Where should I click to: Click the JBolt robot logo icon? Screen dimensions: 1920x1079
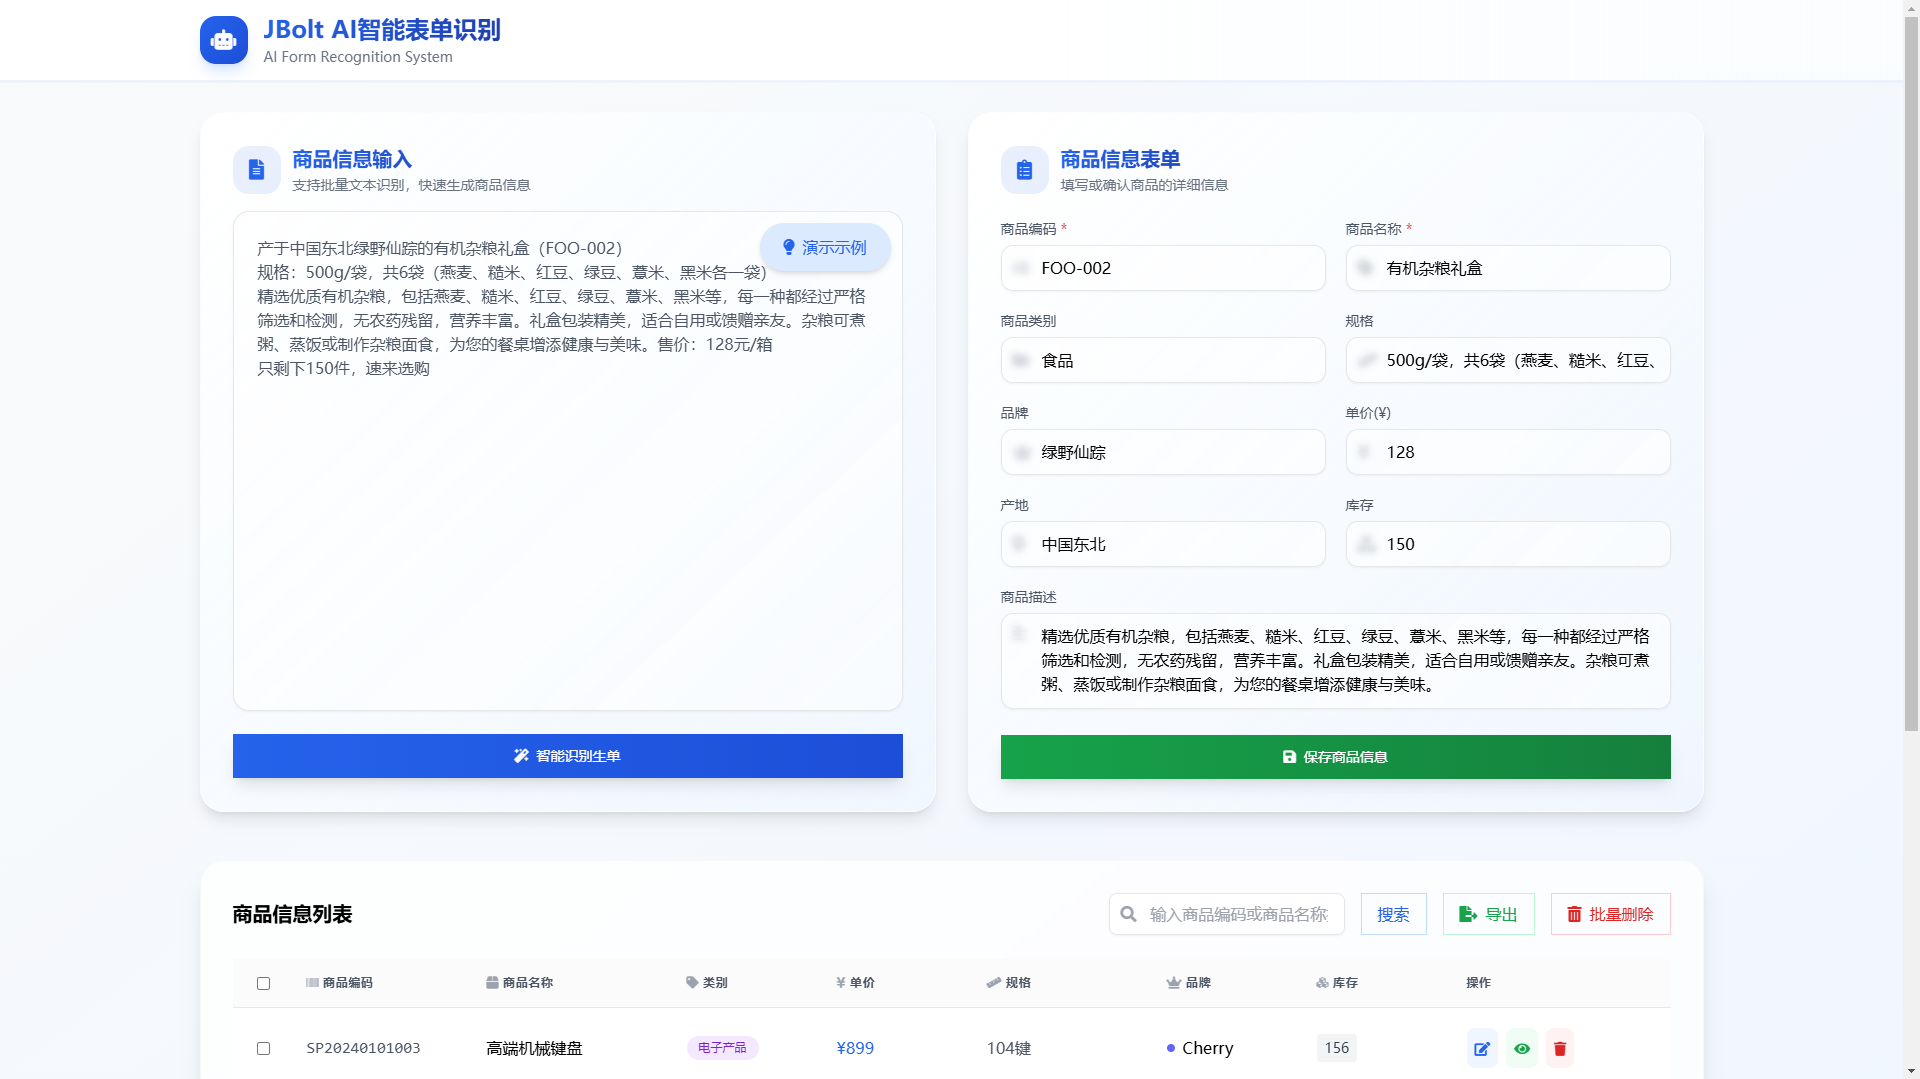pyautogui.click(x=224, y=40)
